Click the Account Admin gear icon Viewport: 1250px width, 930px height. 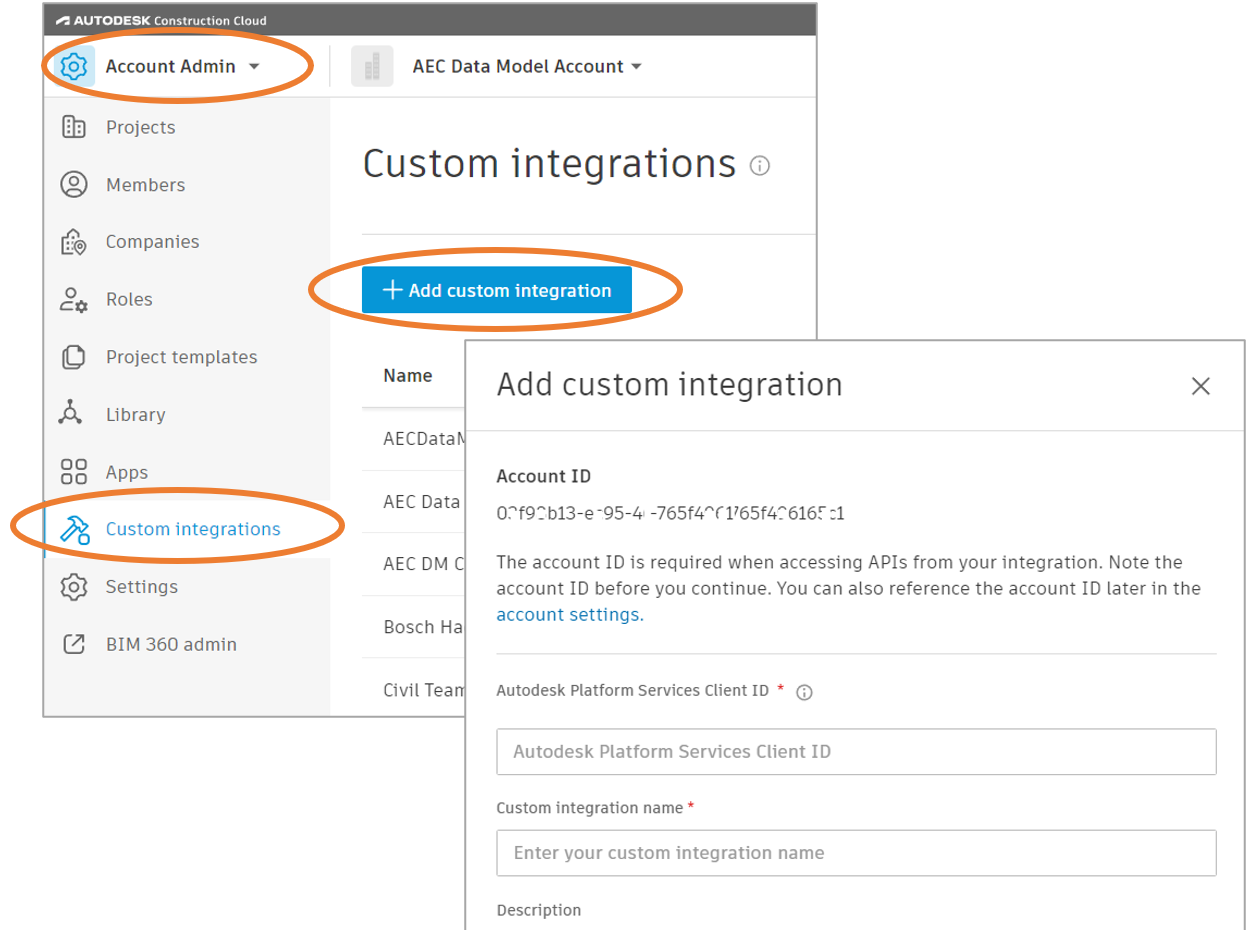tap(74, 67)
